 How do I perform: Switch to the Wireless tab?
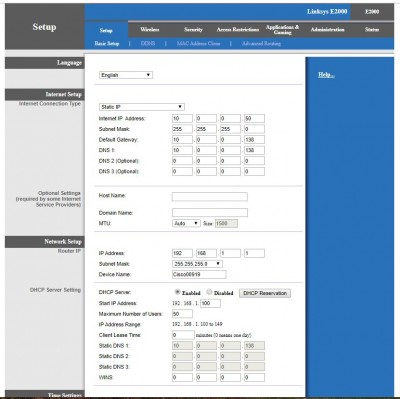pyautogui.click(x=150, y=30)
